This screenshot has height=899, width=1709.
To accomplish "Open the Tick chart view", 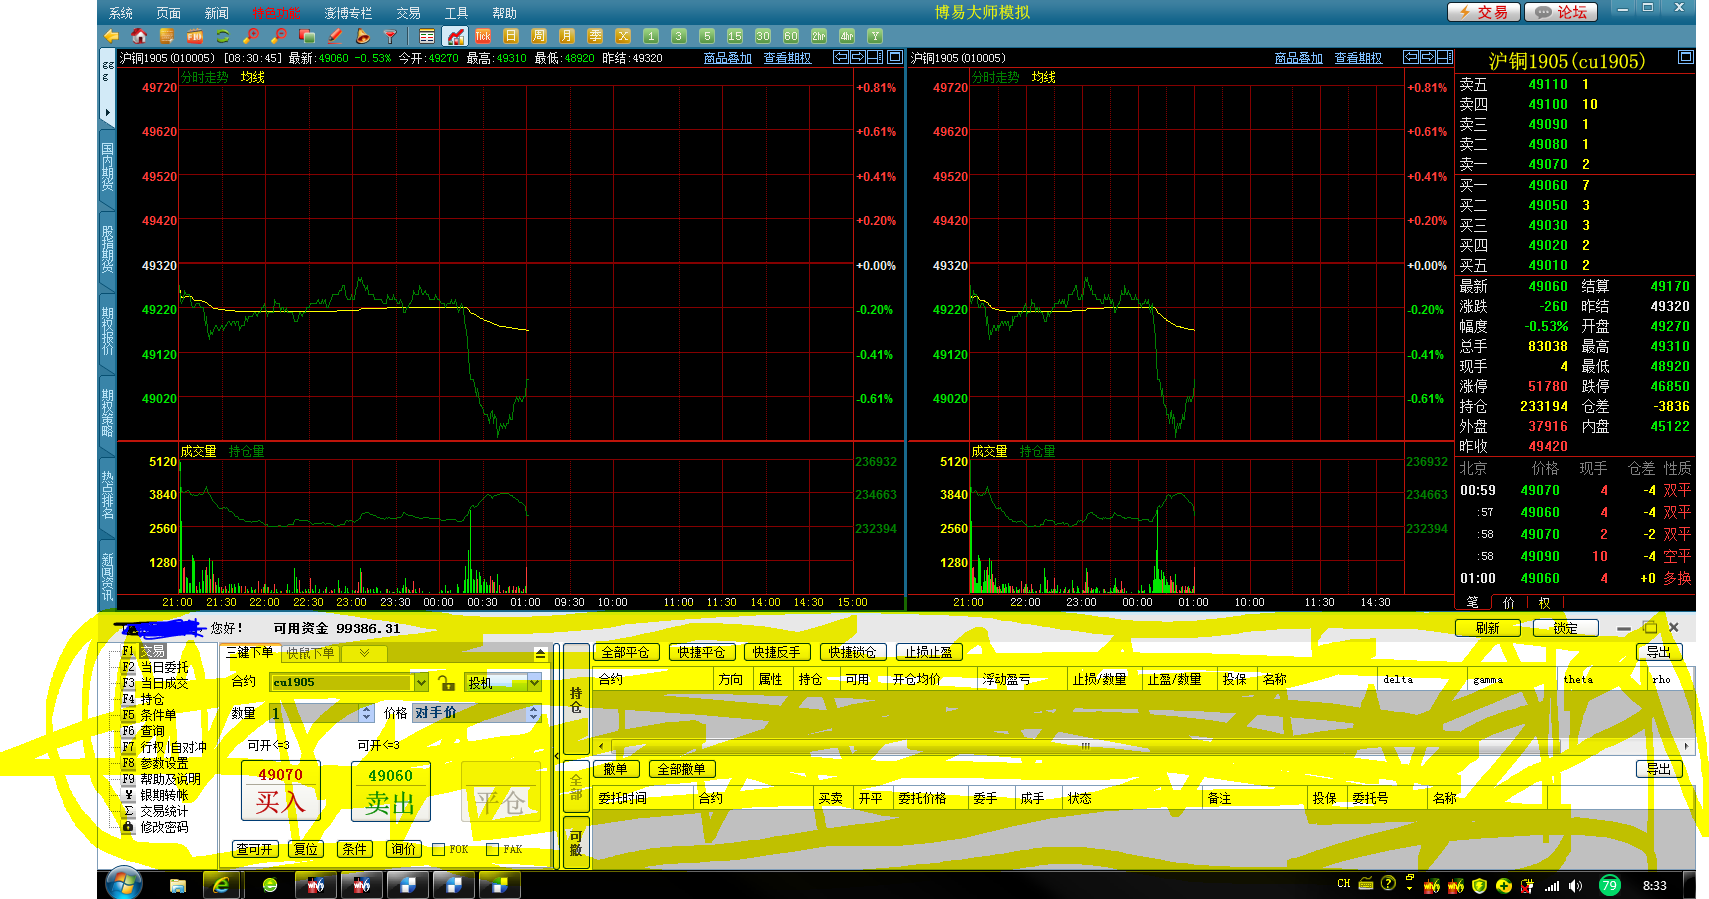I will click(483, 36).
